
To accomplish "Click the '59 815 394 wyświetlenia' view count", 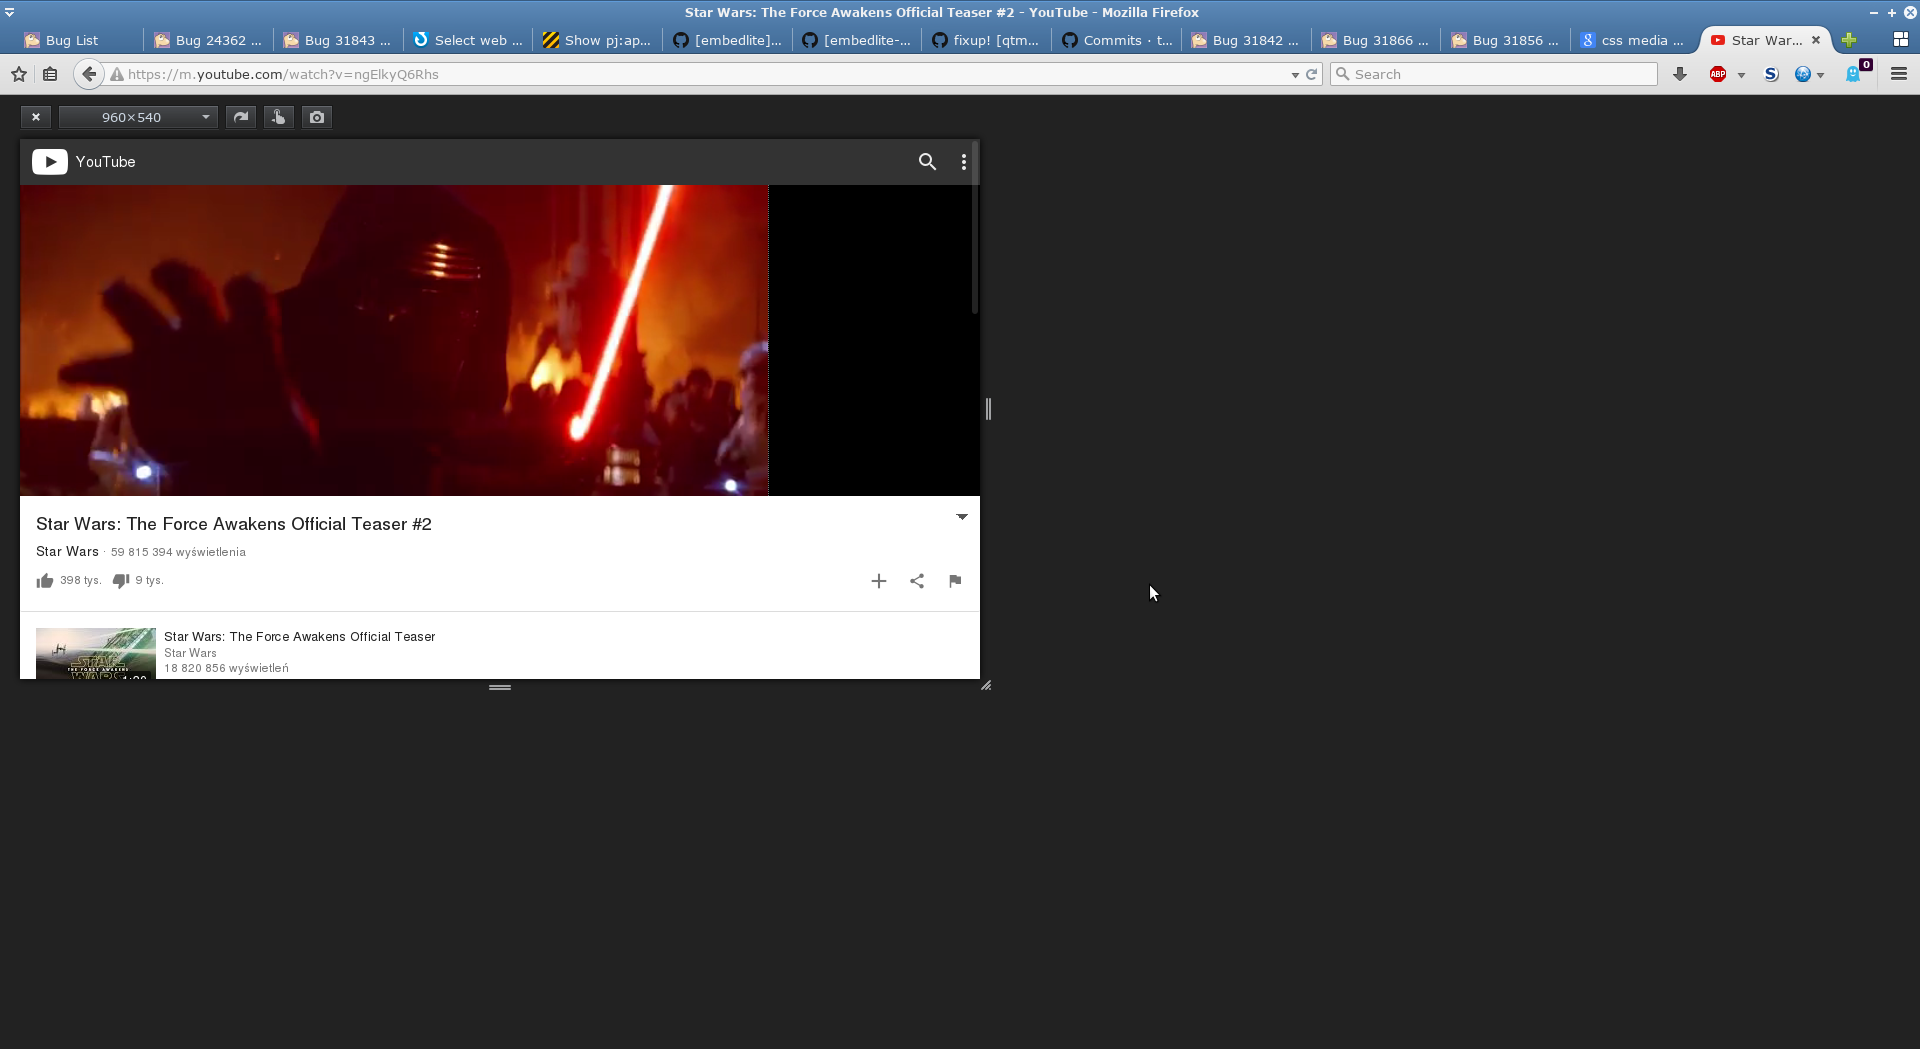I will [x=178, y=552].
